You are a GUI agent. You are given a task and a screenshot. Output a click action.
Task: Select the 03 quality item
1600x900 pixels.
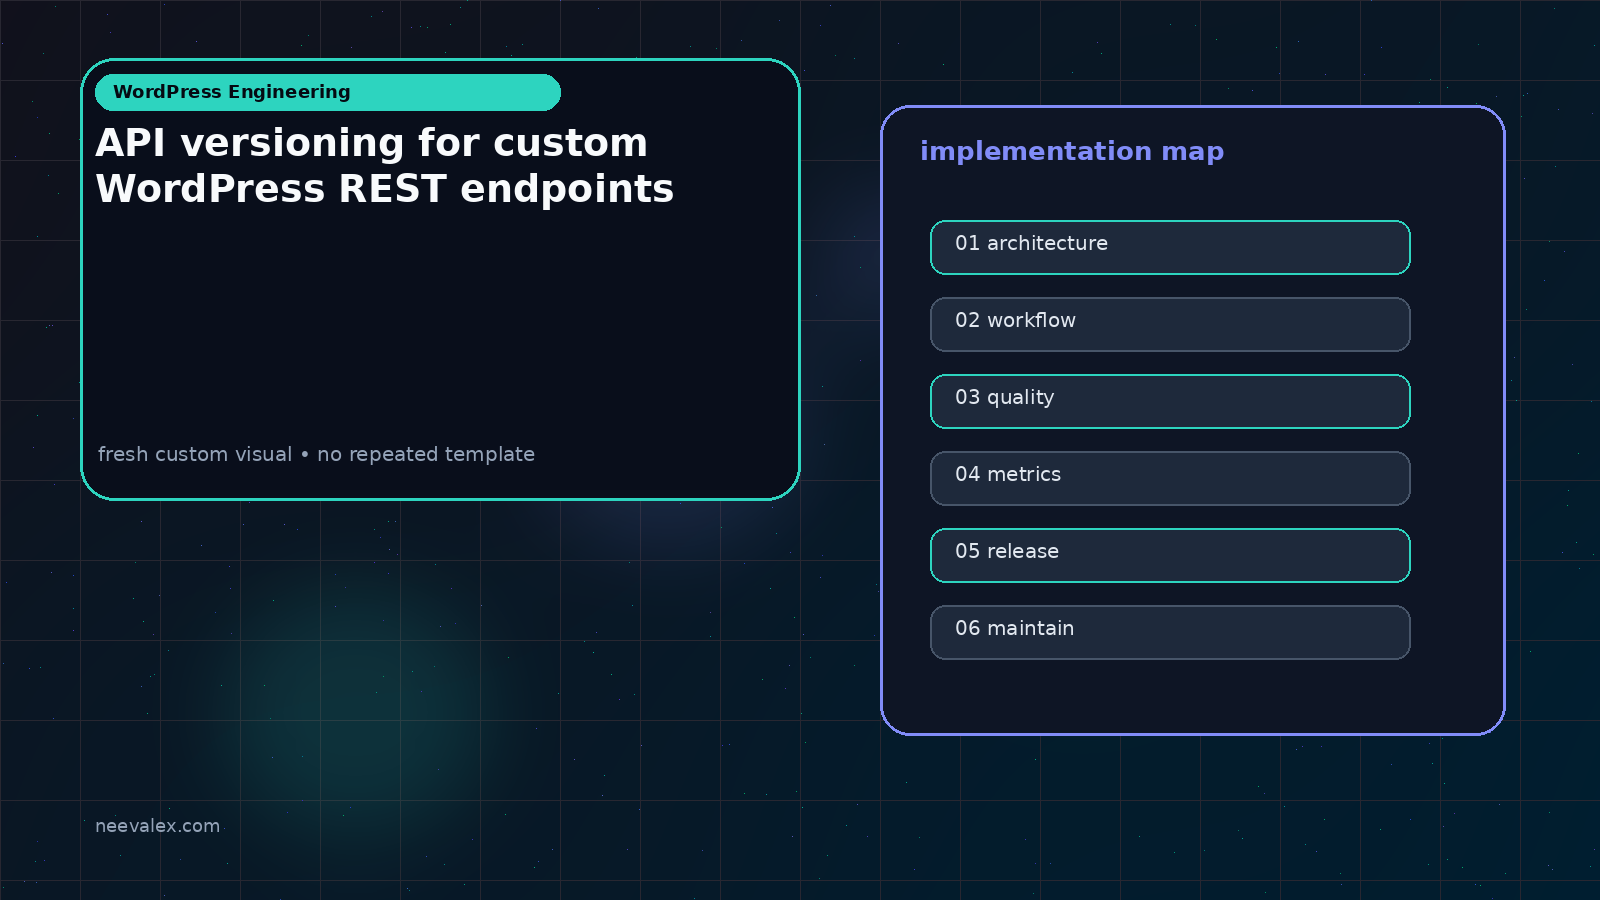[1170, 401]
